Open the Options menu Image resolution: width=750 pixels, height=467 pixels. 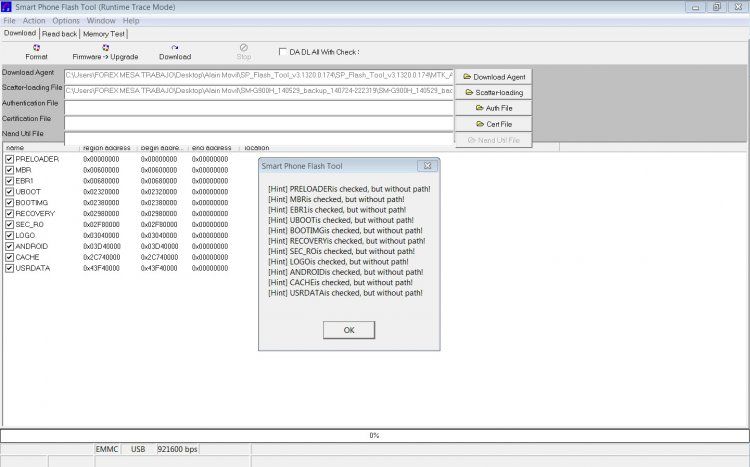pos(66,21)
